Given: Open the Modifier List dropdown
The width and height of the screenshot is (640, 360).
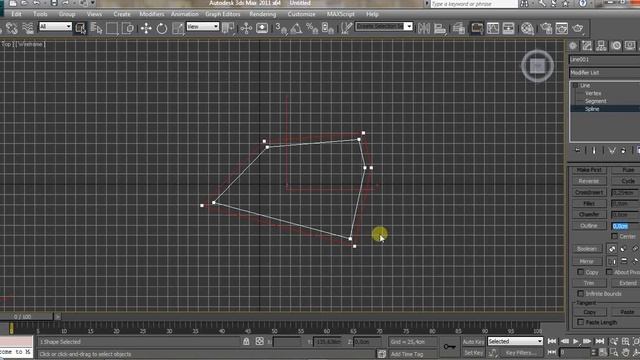Looking at the screenshot, I should pyautogui.click(x=604, y=73).
